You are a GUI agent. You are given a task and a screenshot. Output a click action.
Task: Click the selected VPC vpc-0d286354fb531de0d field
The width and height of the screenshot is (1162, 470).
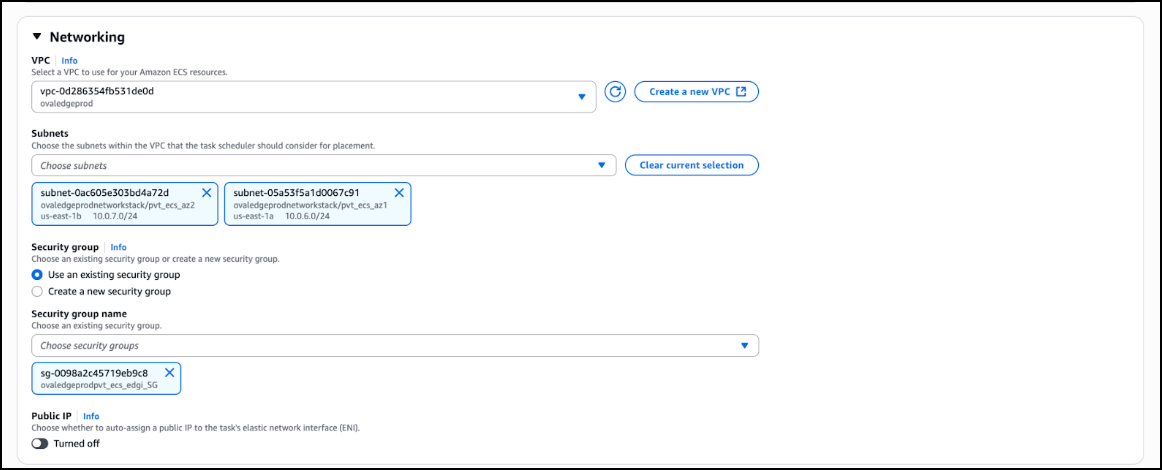pos(300,96)
